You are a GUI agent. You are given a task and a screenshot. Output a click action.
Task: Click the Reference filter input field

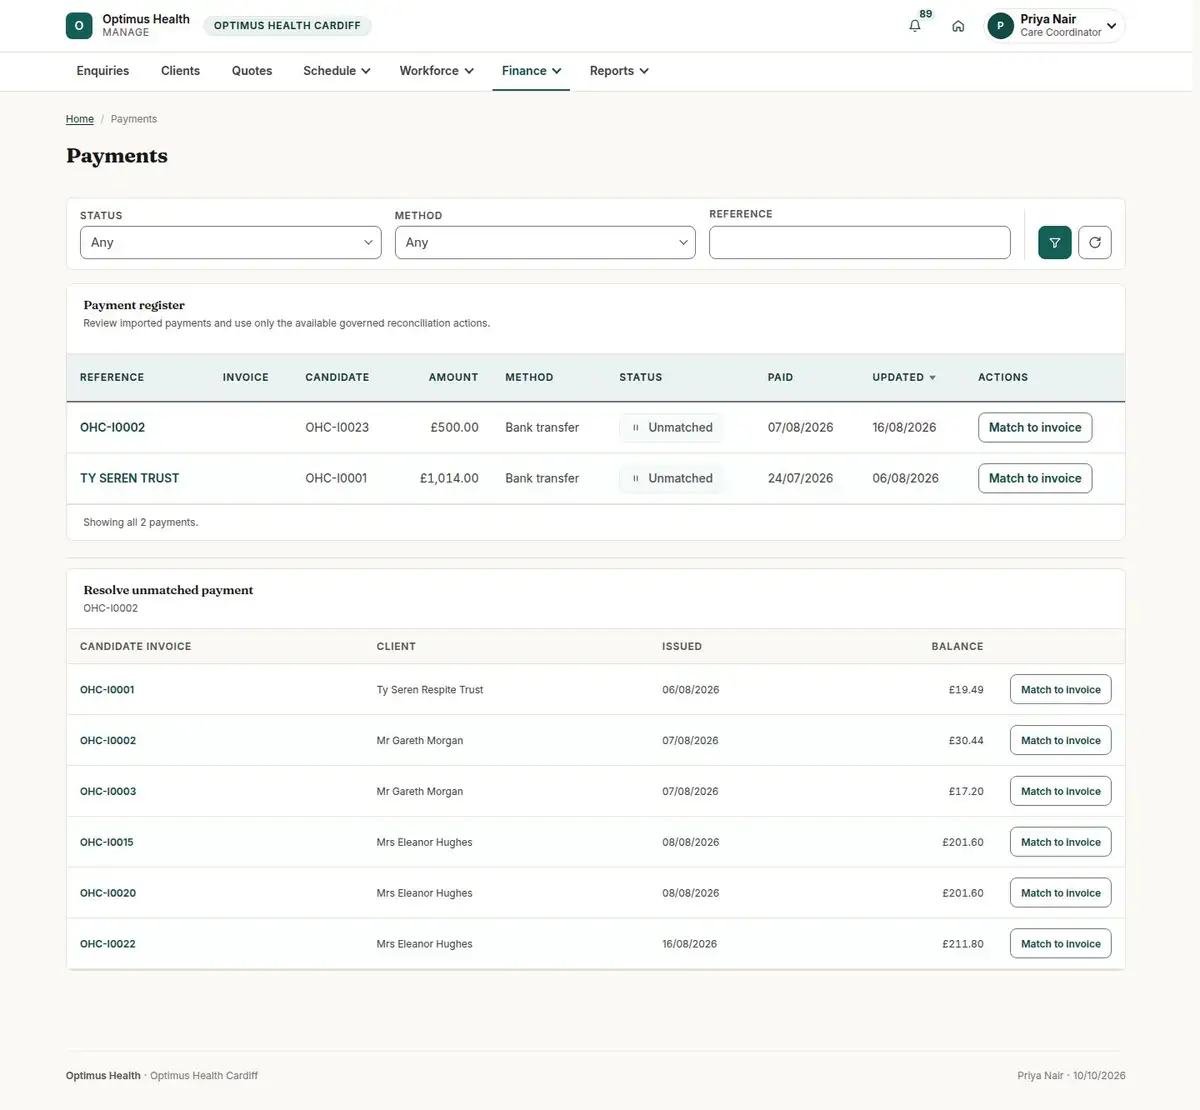pos(860,243)
